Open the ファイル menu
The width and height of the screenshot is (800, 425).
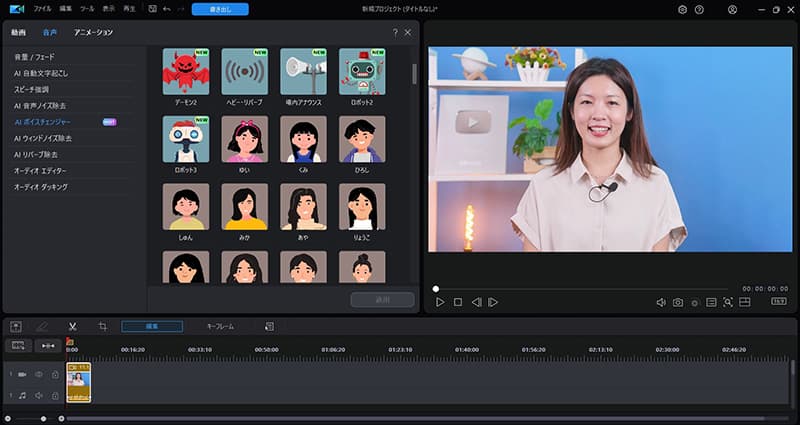(x=42, y=9)
